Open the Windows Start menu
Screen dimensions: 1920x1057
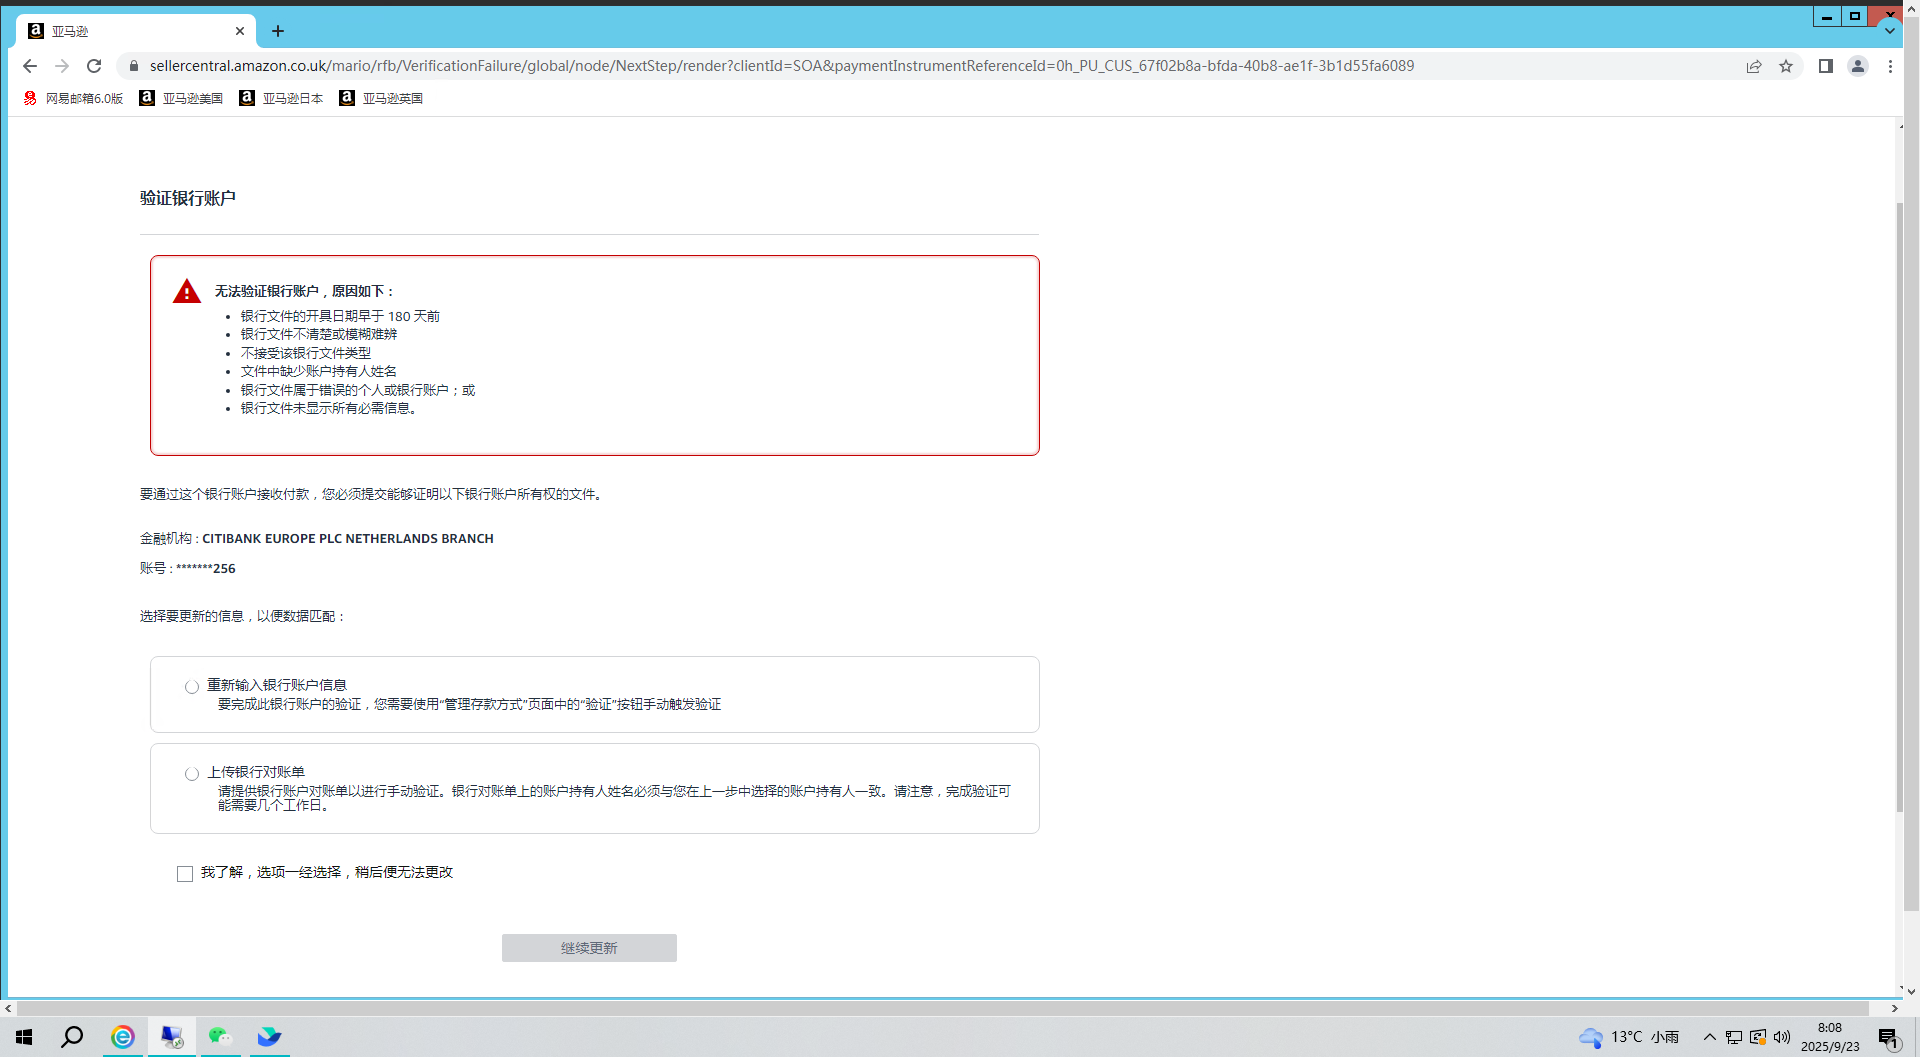(24, 1037)
